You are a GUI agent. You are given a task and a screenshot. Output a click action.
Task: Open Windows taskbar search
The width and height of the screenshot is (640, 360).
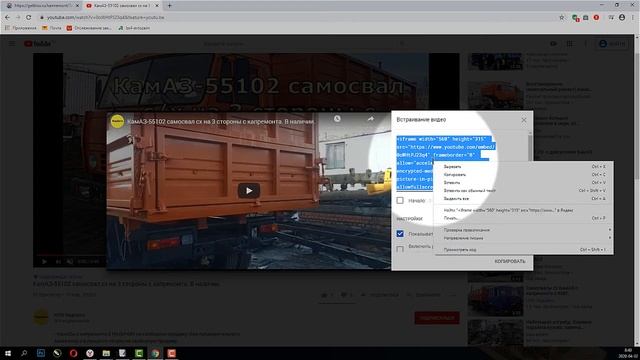[24, 353]
